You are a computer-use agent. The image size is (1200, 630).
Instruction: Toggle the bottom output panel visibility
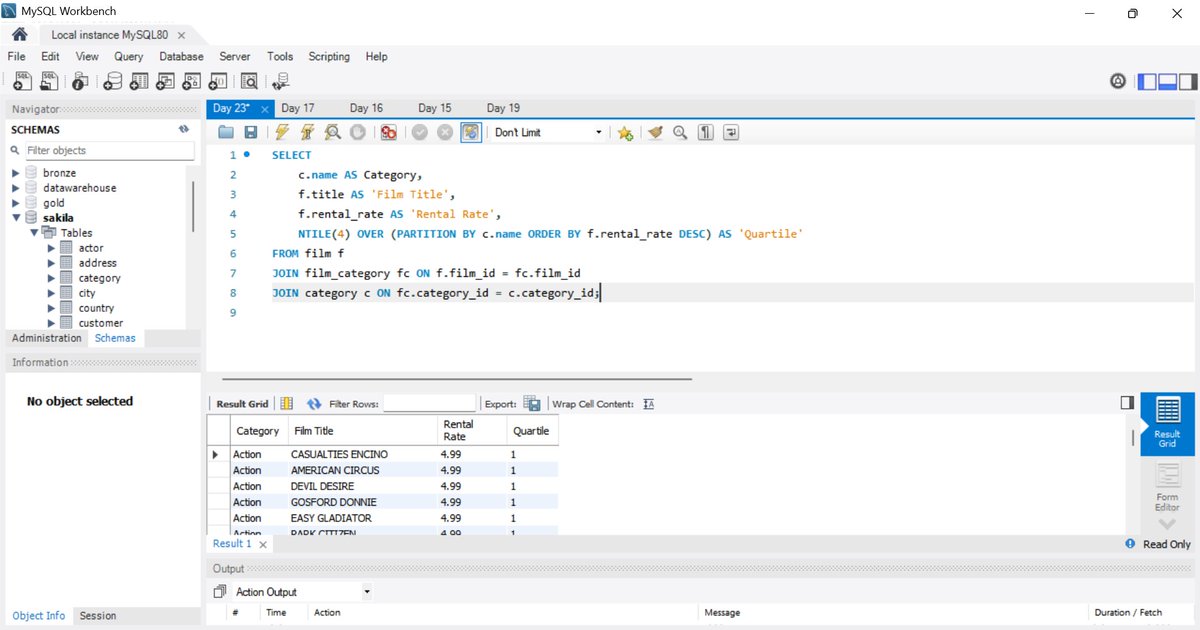(1166, 81)
